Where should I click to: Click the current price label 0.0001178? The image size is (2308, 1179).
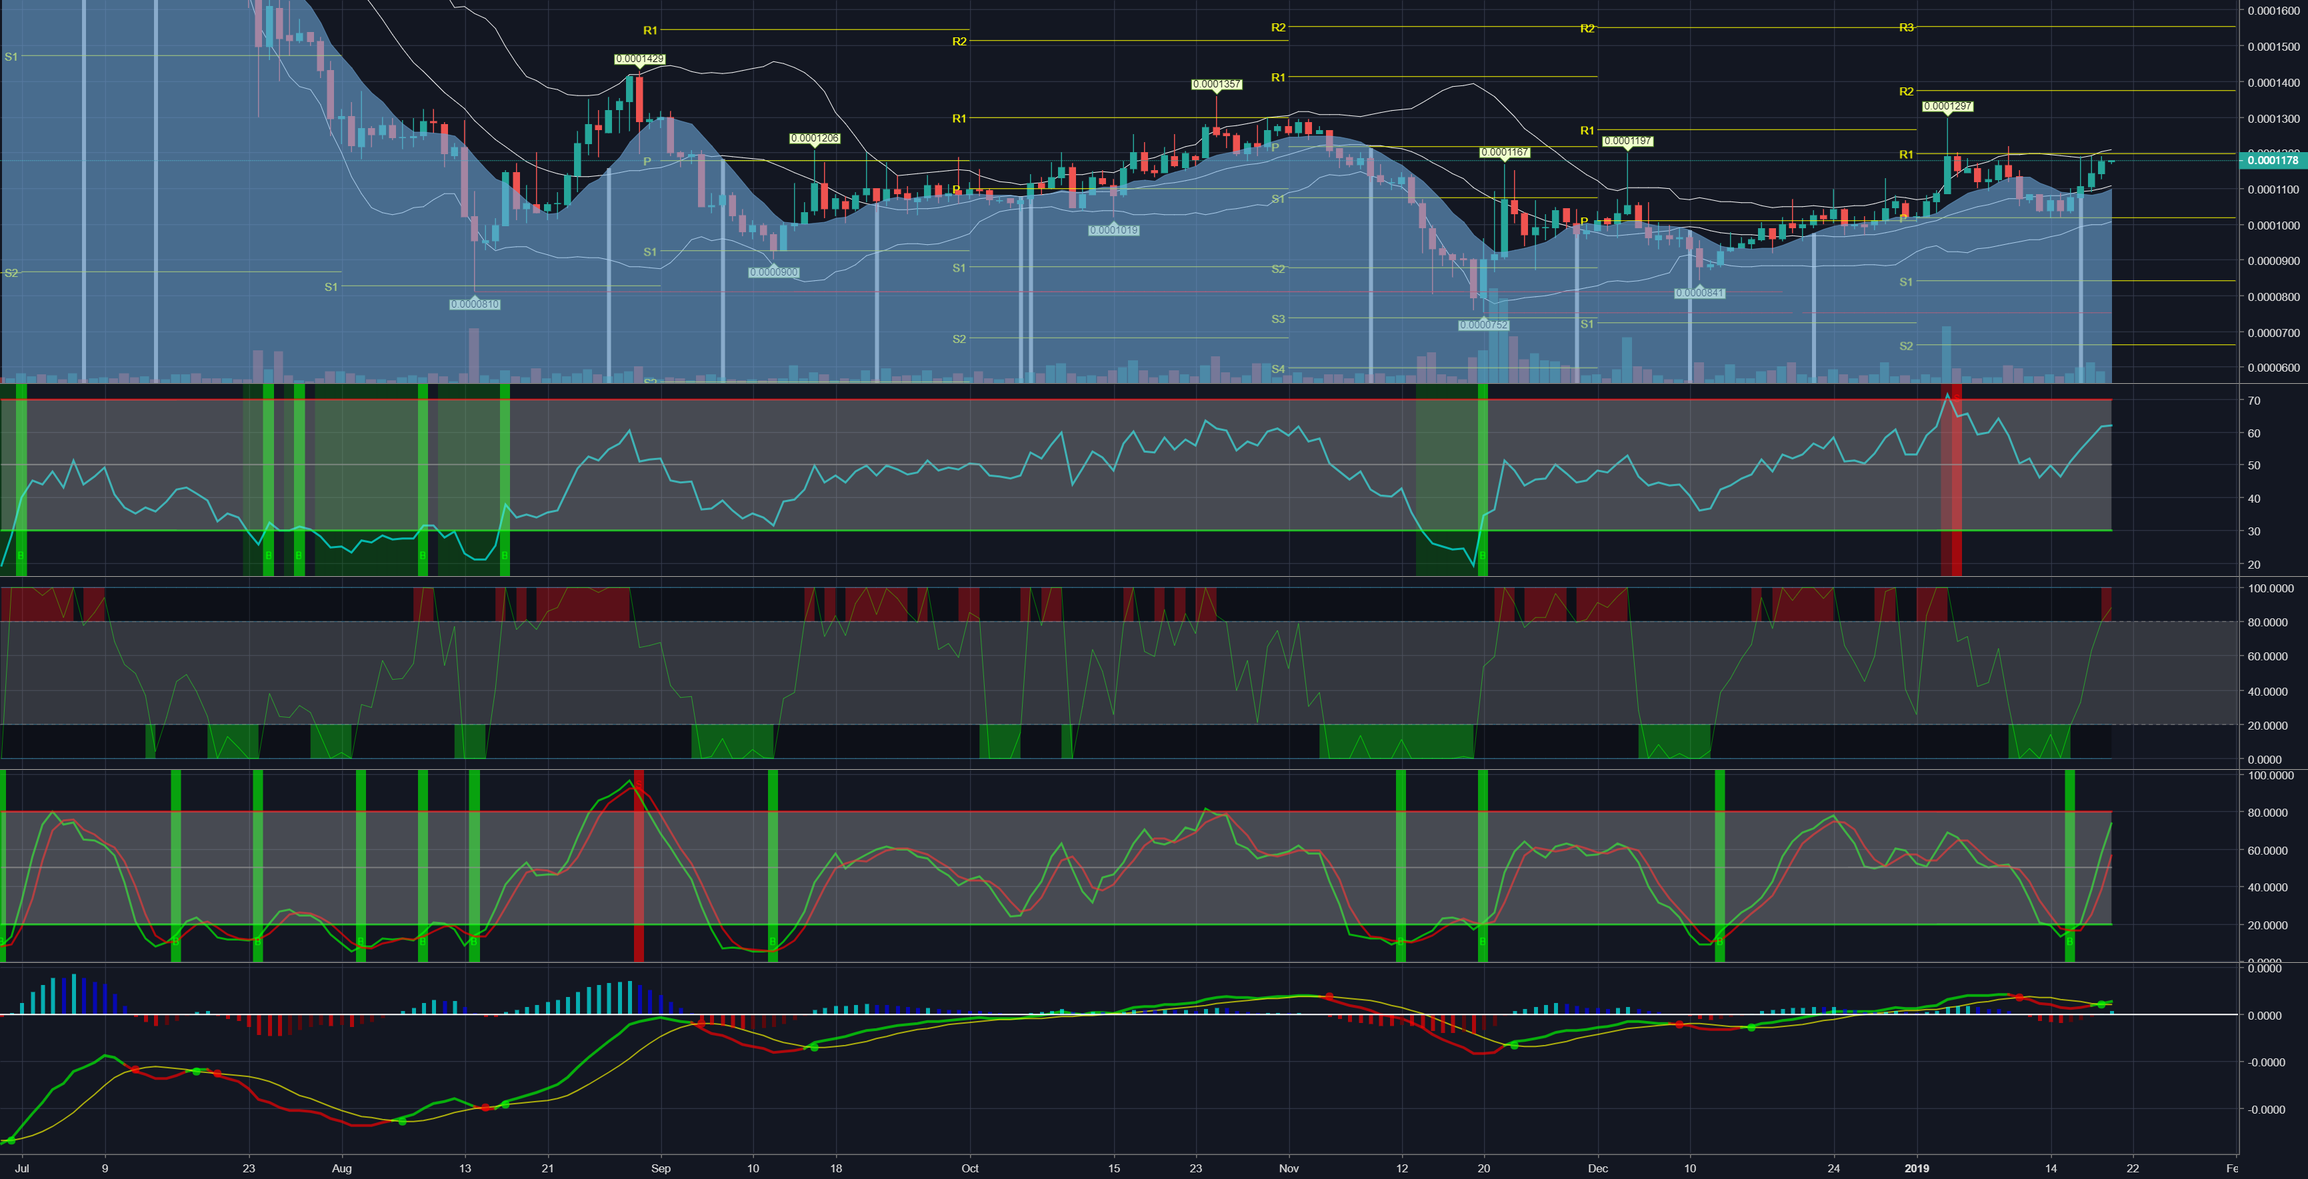point(2272,161)
